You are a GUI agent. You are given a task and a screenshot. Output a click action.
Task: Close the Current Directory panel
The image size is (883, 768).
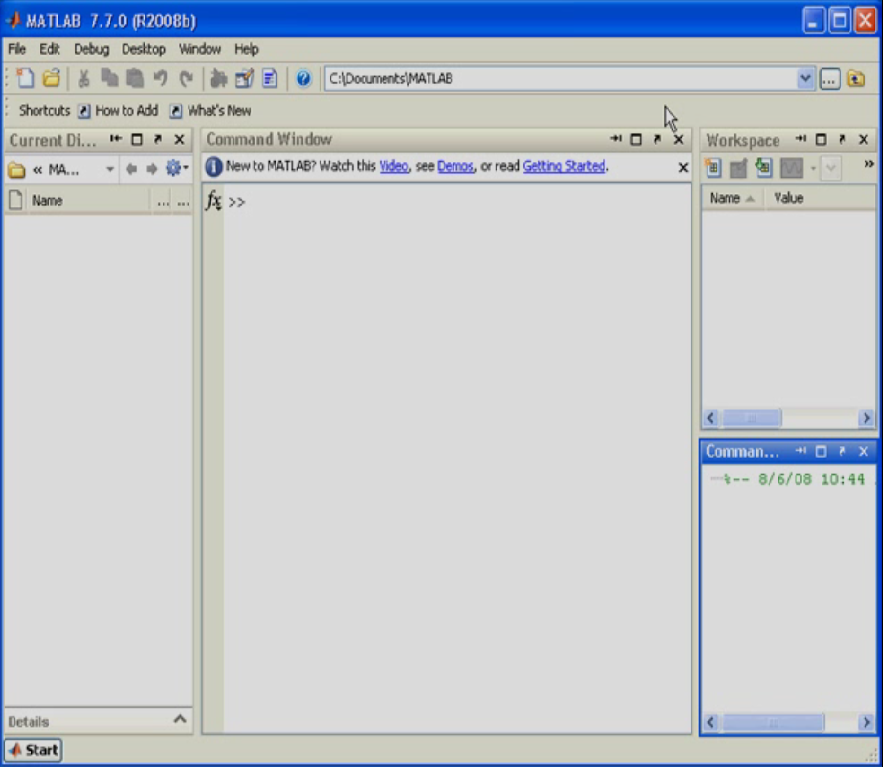click(x=180, y=139)
